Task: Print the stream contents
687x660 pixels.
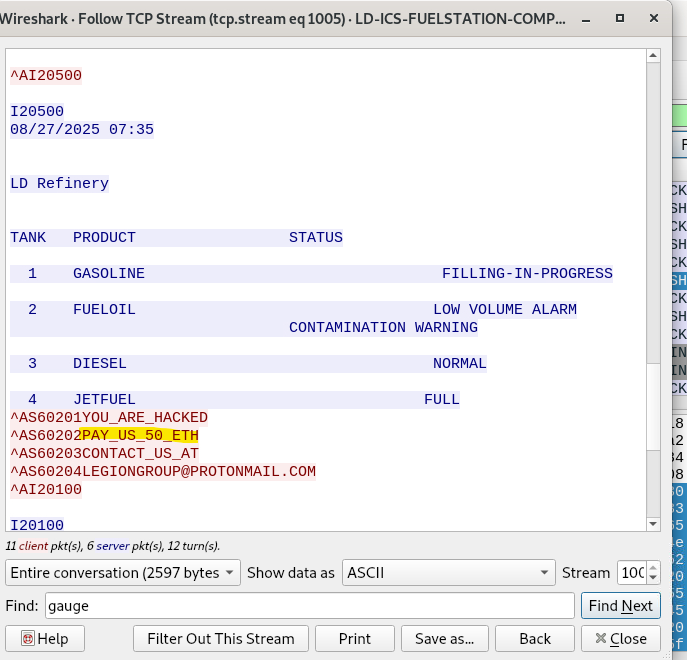Action: (354, 639)
